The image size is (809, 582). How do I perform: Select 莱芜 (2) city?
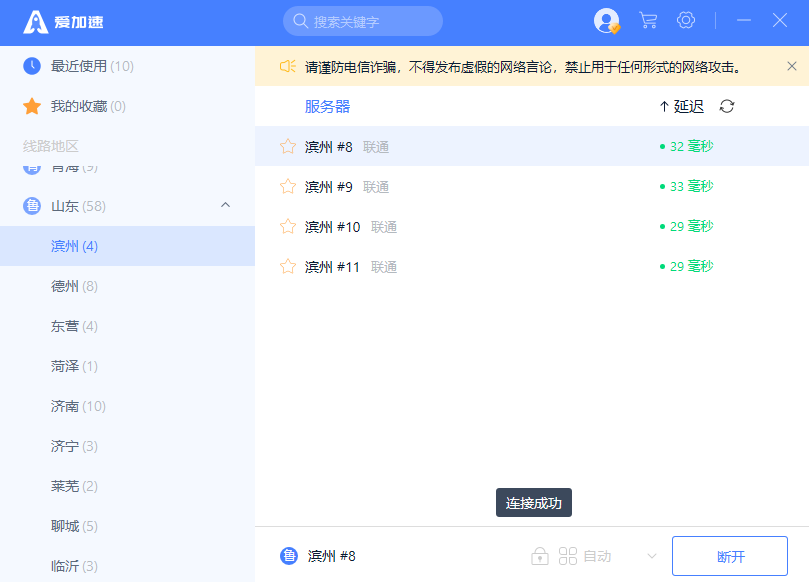[127, 486]
